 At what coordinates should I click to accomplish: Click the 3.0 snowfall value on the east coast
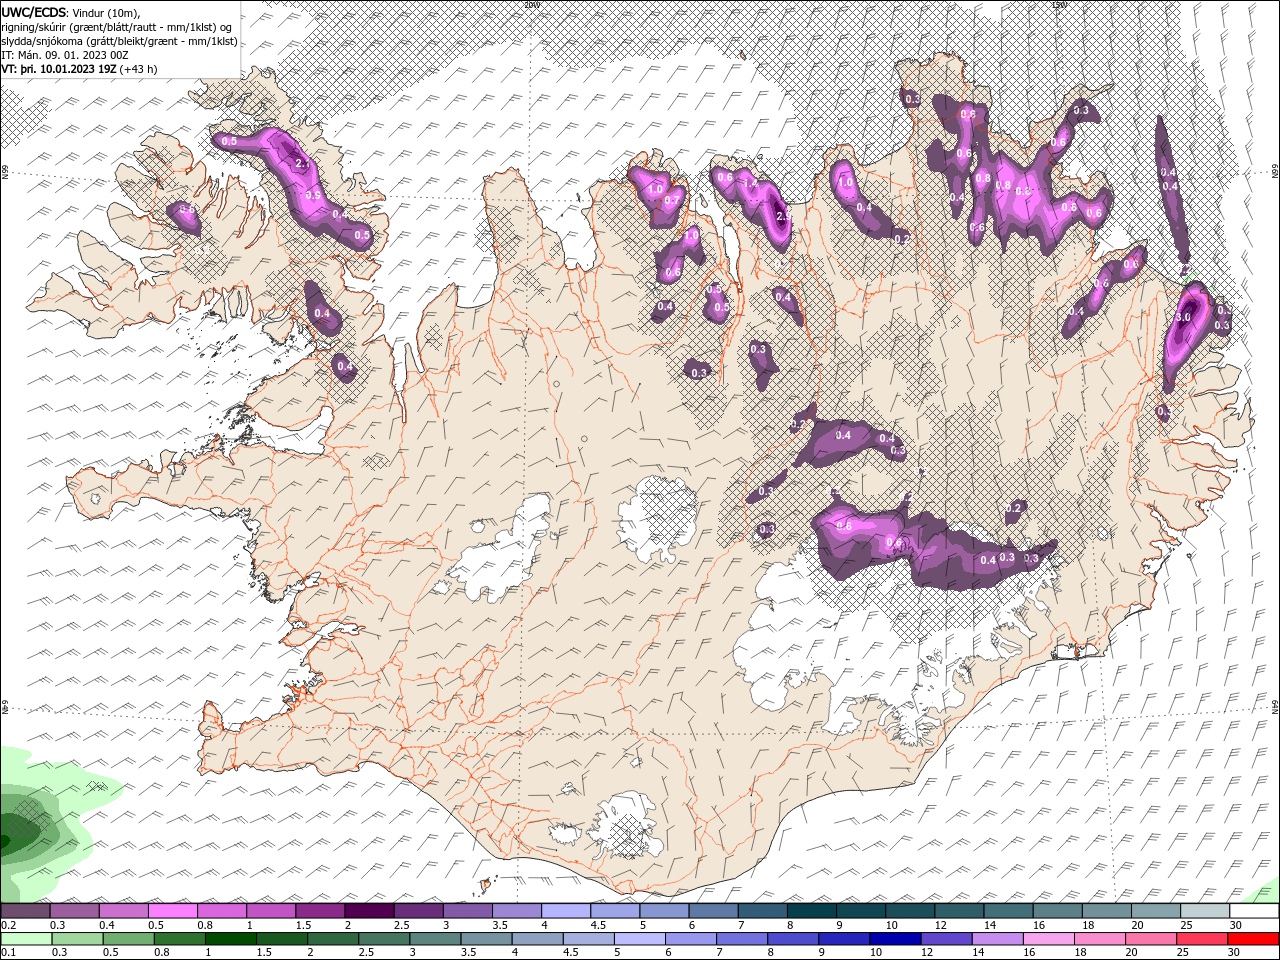click(x=1182, y=317)
